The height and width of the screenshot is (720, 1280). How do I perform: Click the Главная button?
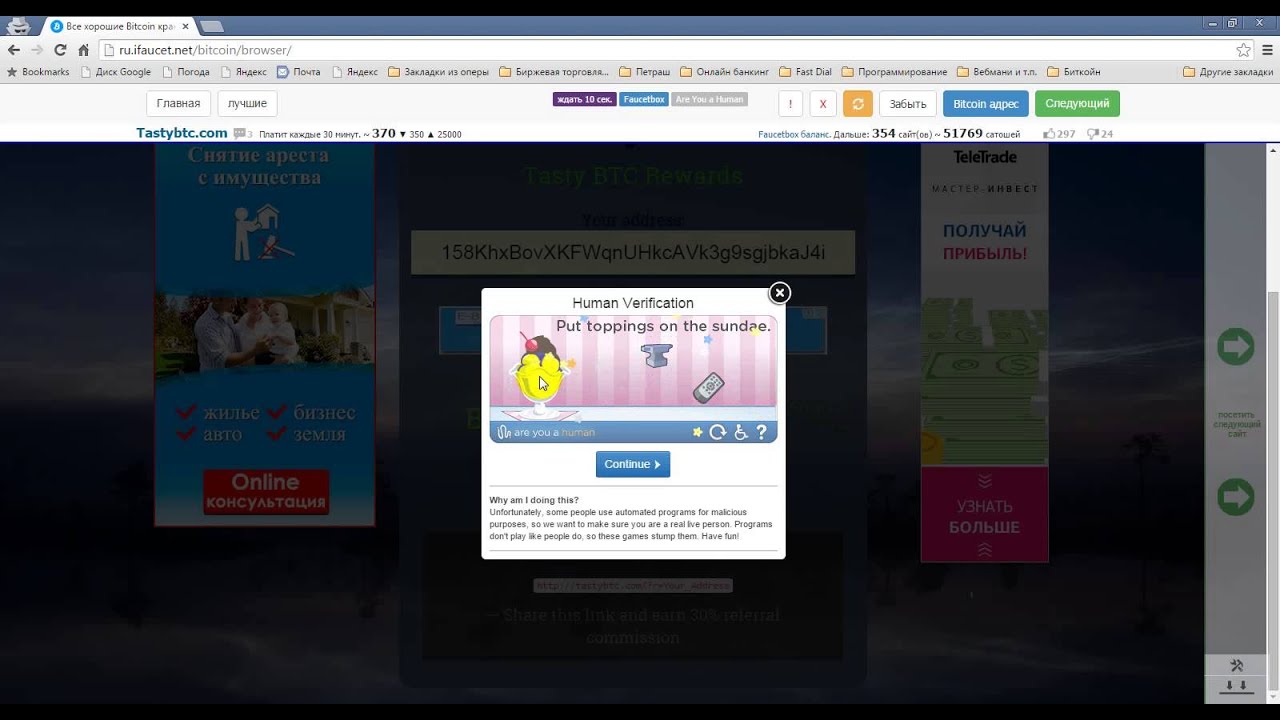click(x=178, y=103)
